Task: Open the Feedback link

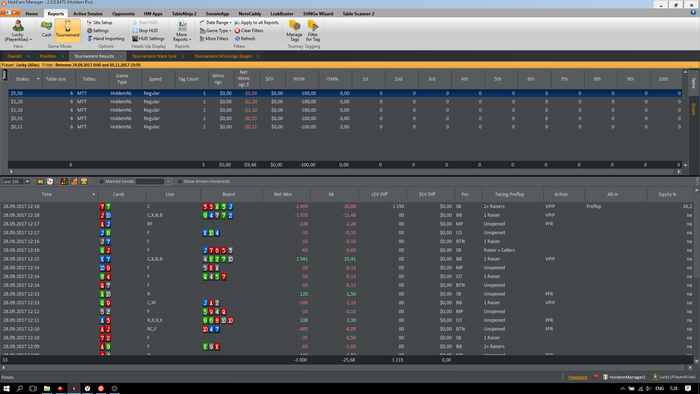Action: [577, 377]
